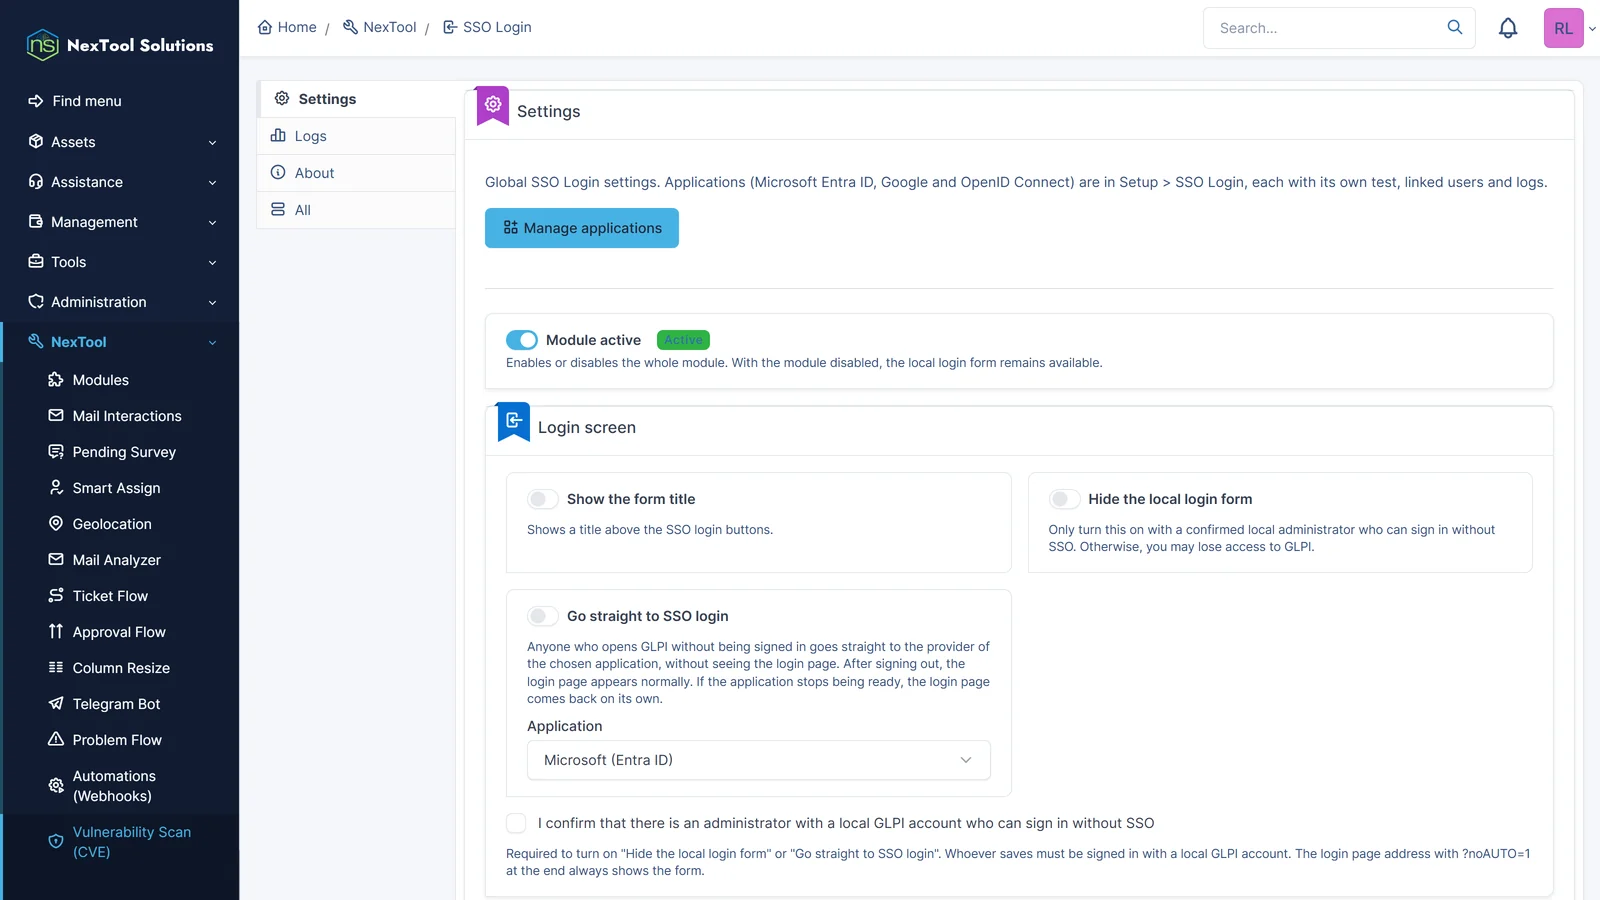Check the local administrator confirmation checkbox
1600x900 pixels.
pyautogui.click(x=516, y=823)
